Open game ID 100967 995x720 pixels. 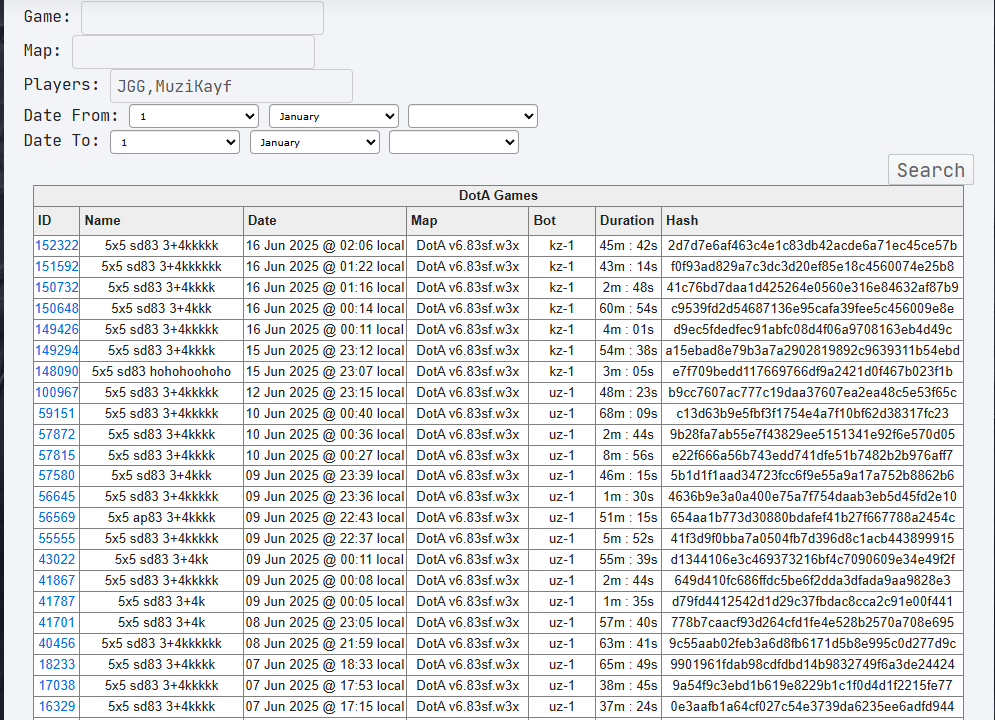click(56, 392)
